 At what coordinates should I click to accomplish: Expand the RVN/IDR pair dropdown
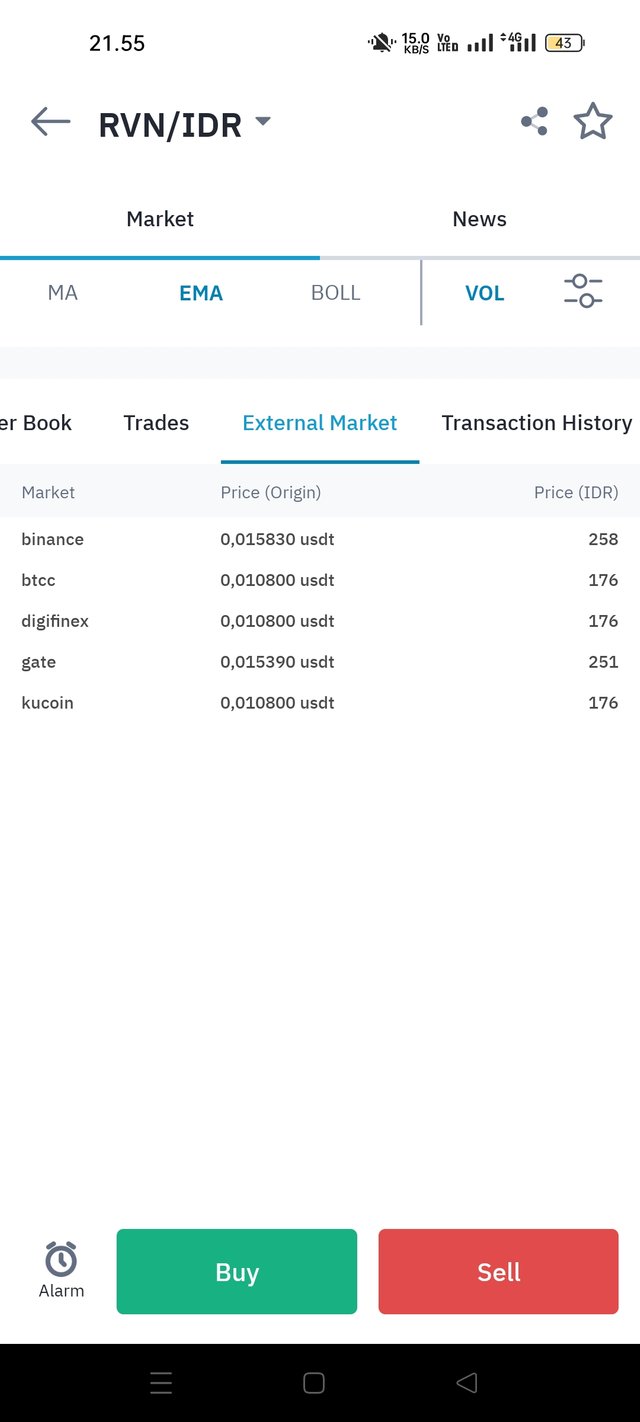tap(263, 121)
